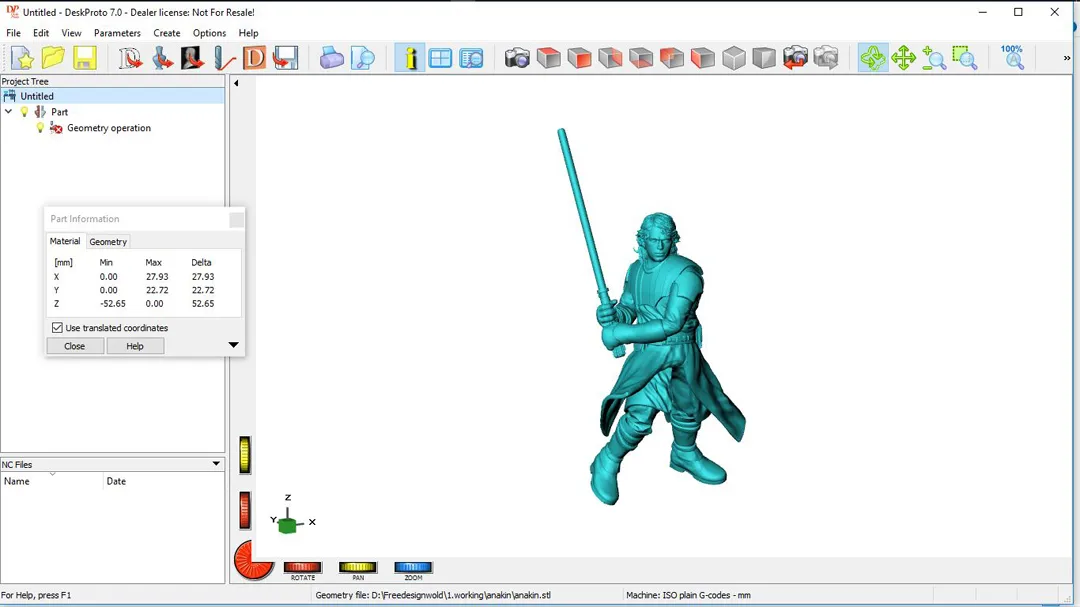The image size is (1080, 607).
Task: Click the New project star icon
Action: [22, 58]
